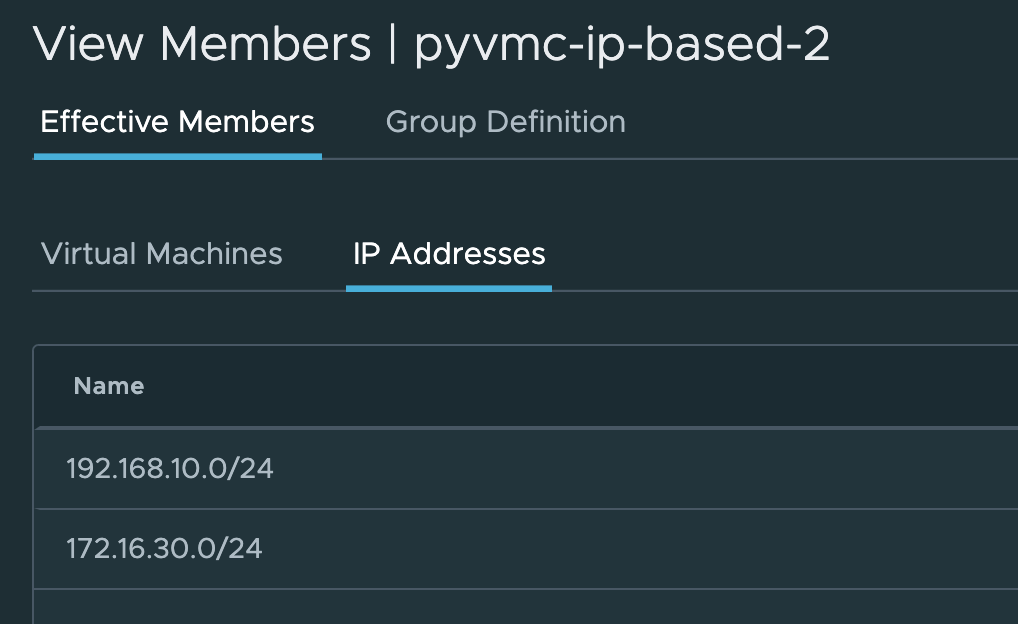This screenshot has height=624, width=1018.
Task: Click blank space in the 172.16.30.0/24 row
Action: [x=650, y=548]
